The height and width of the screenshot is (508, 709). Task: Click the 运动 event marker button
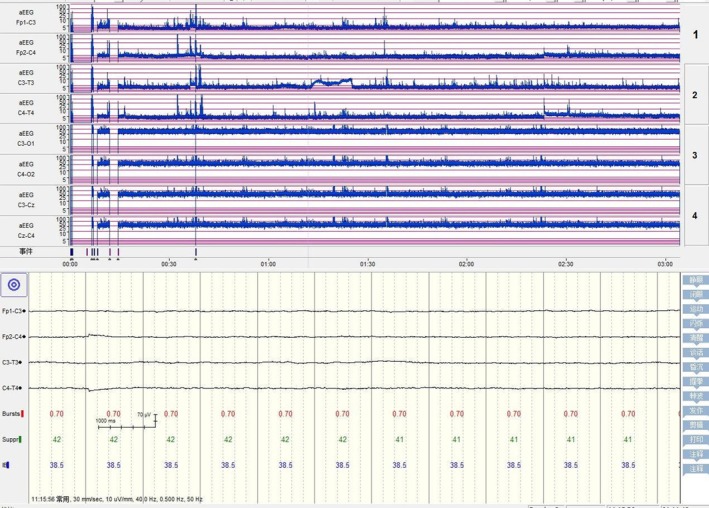coord(696,309)
